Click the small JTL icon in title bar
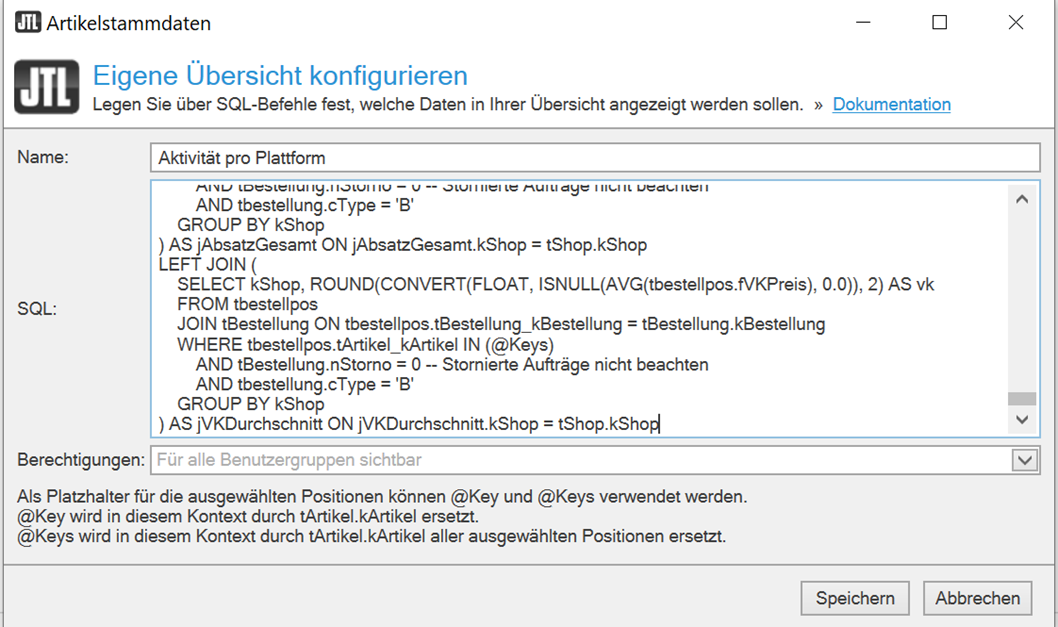 (28, 22)
